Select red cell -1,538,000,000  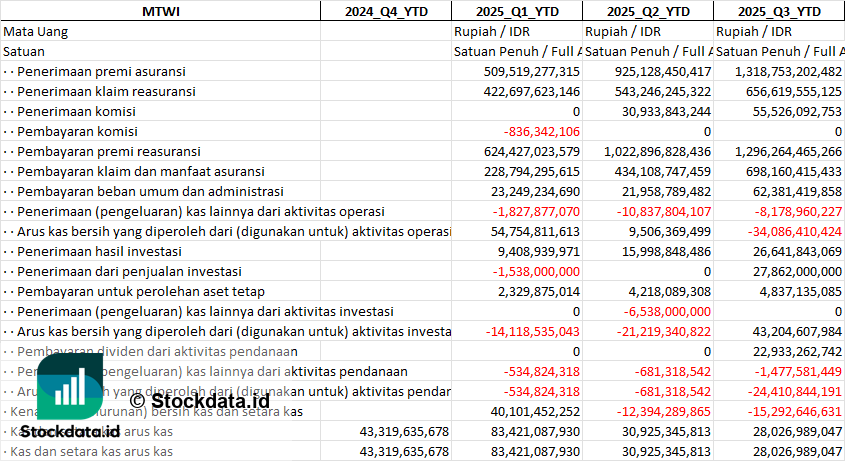pyautogui.click(x=517, y=271)
